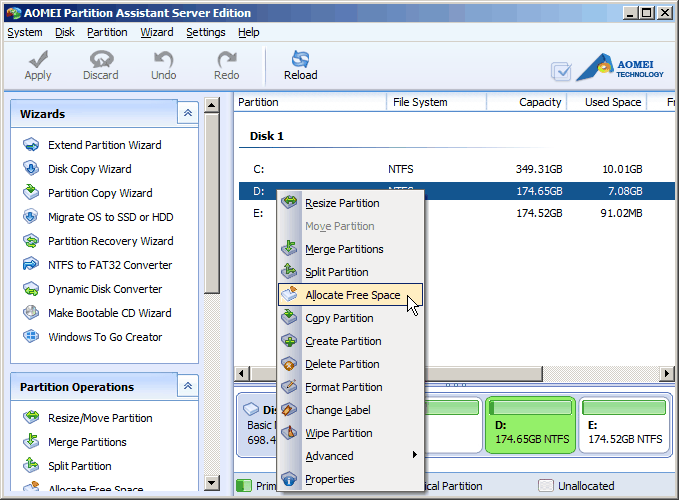Launch Make Bootable CD Wizard icon
Screen dimensions: 679x500
coord(31,312)
